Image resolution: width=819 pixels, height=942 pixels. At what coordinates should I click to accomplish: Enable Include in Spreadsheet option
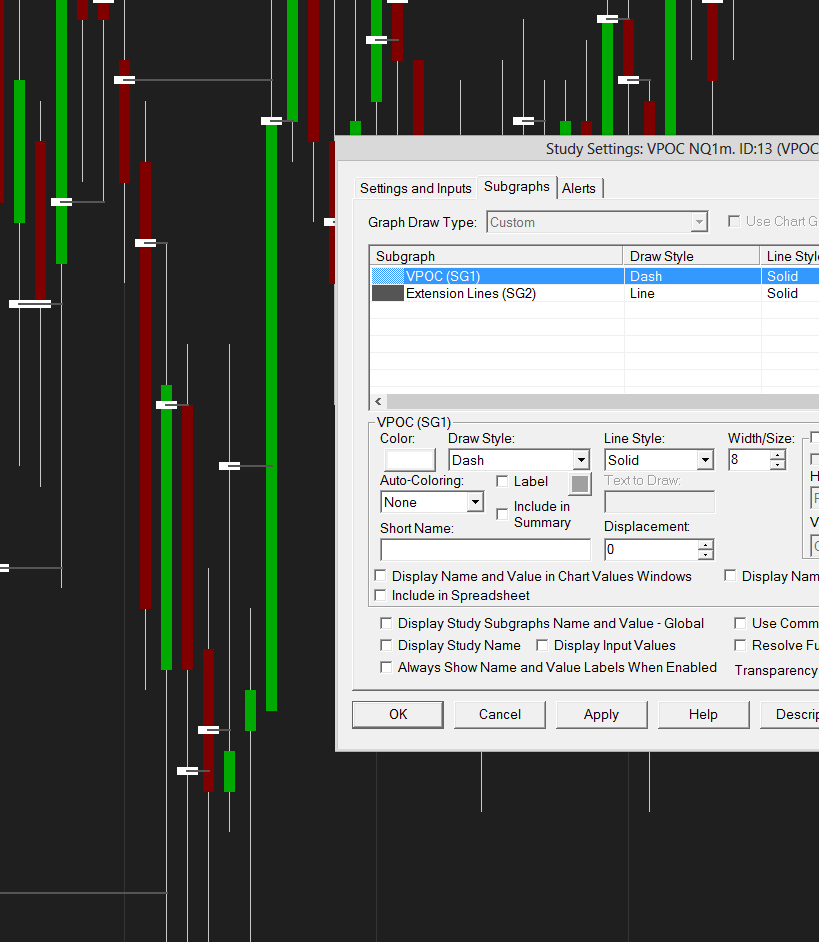point(381,596)
